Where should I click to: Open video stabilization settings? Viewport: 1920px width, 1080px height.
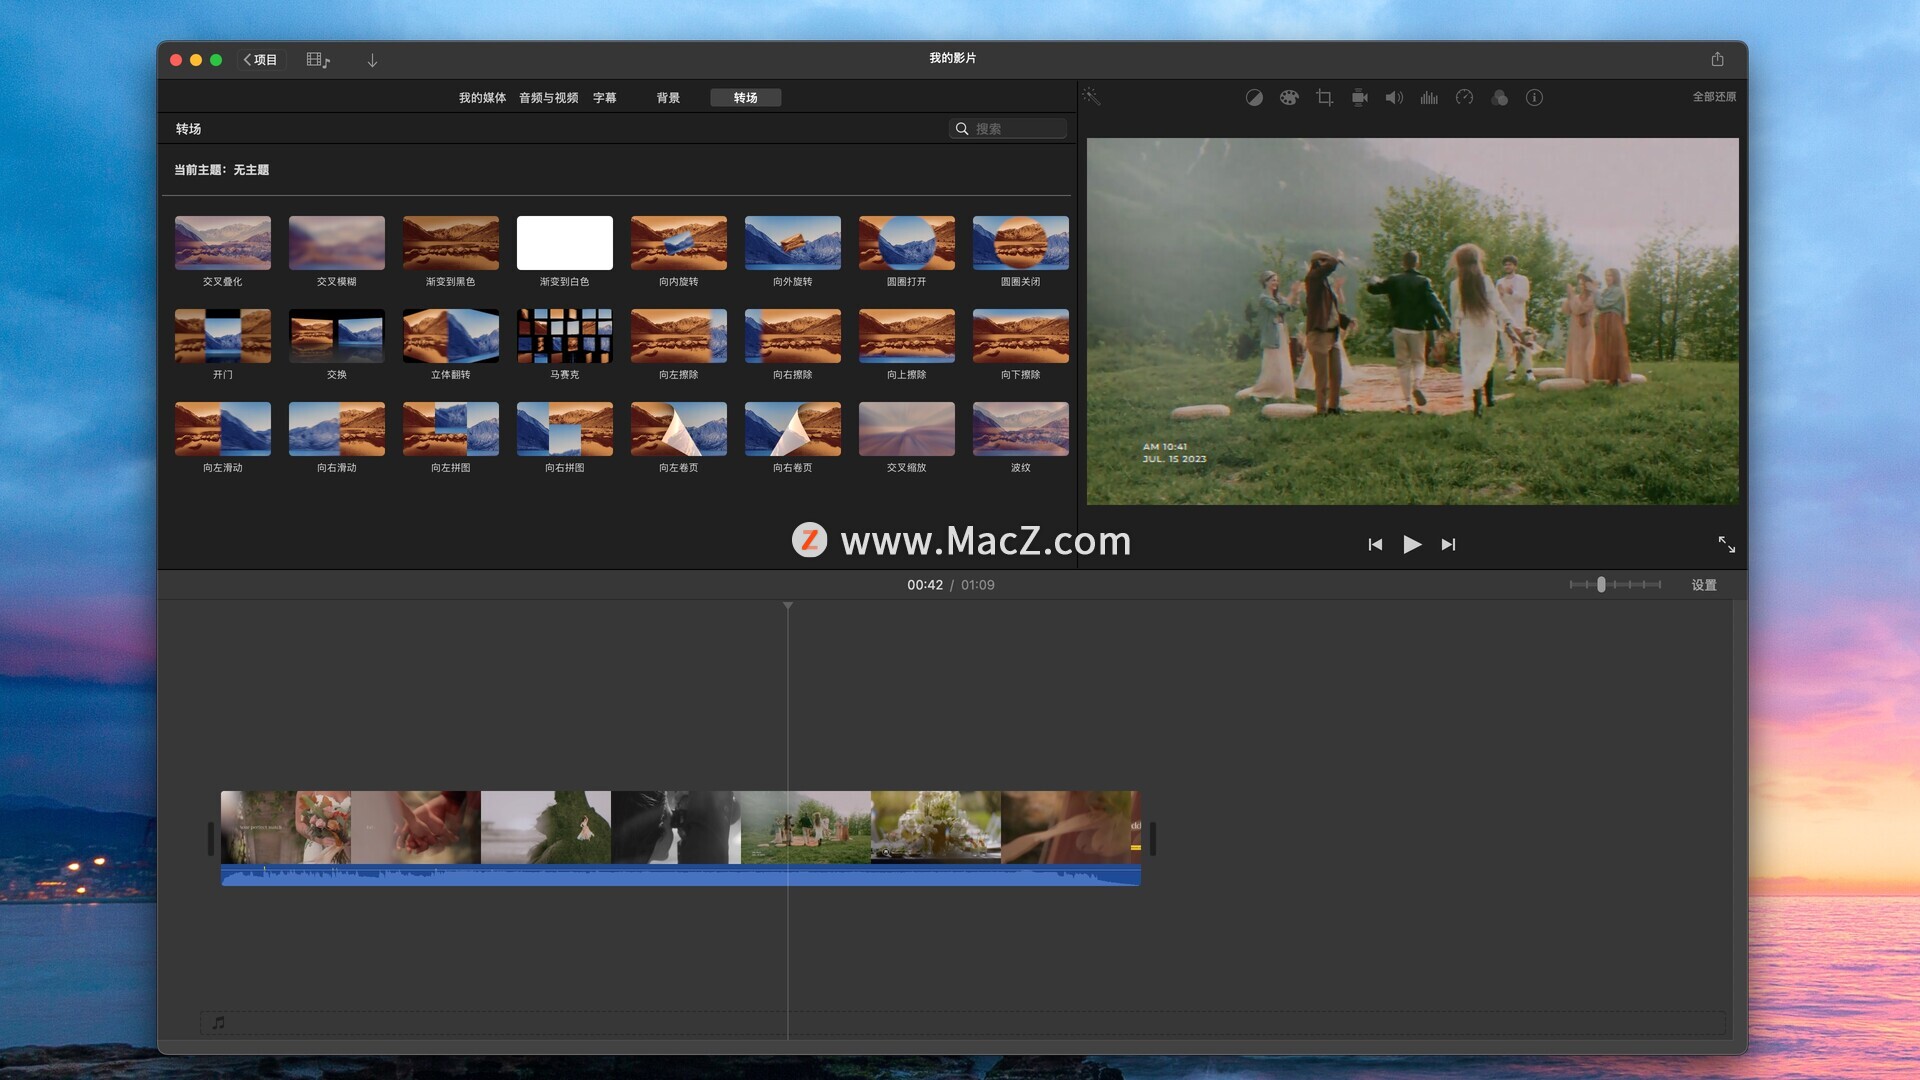click(1359, 97)
